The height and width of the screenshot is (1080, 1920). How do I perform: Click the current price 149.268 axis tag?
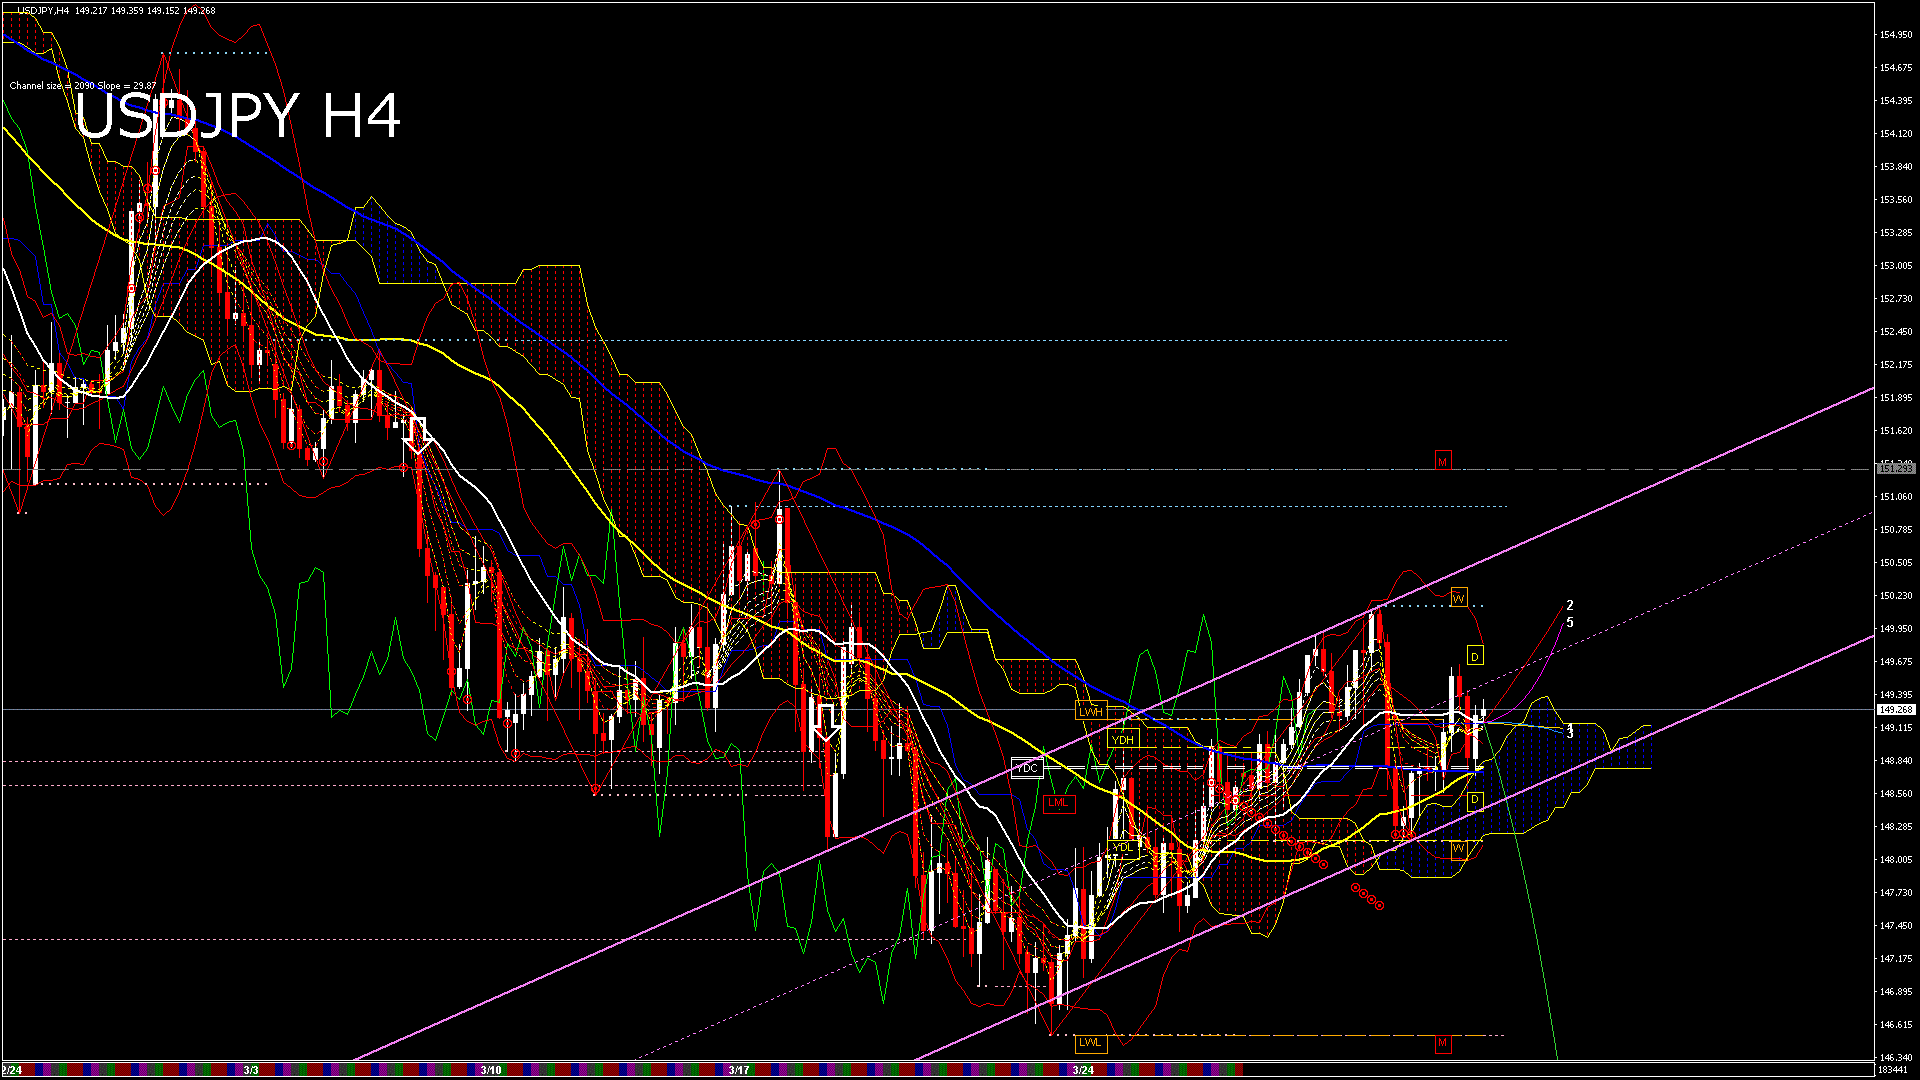[x=1895, y=709]
